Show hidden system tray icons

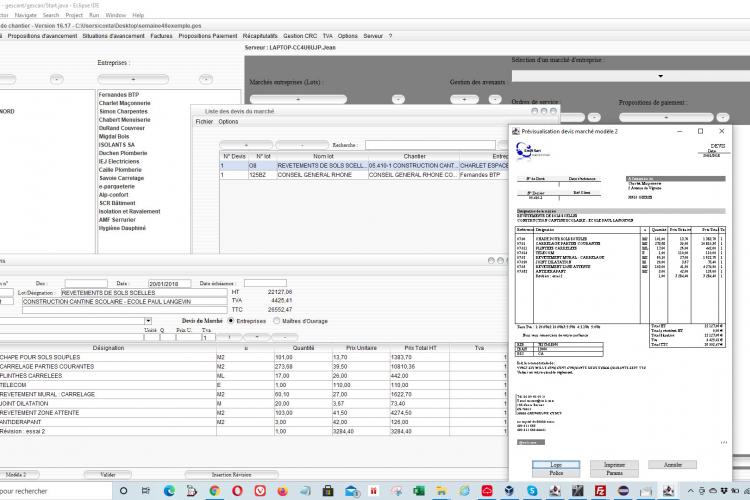(690, 491)
